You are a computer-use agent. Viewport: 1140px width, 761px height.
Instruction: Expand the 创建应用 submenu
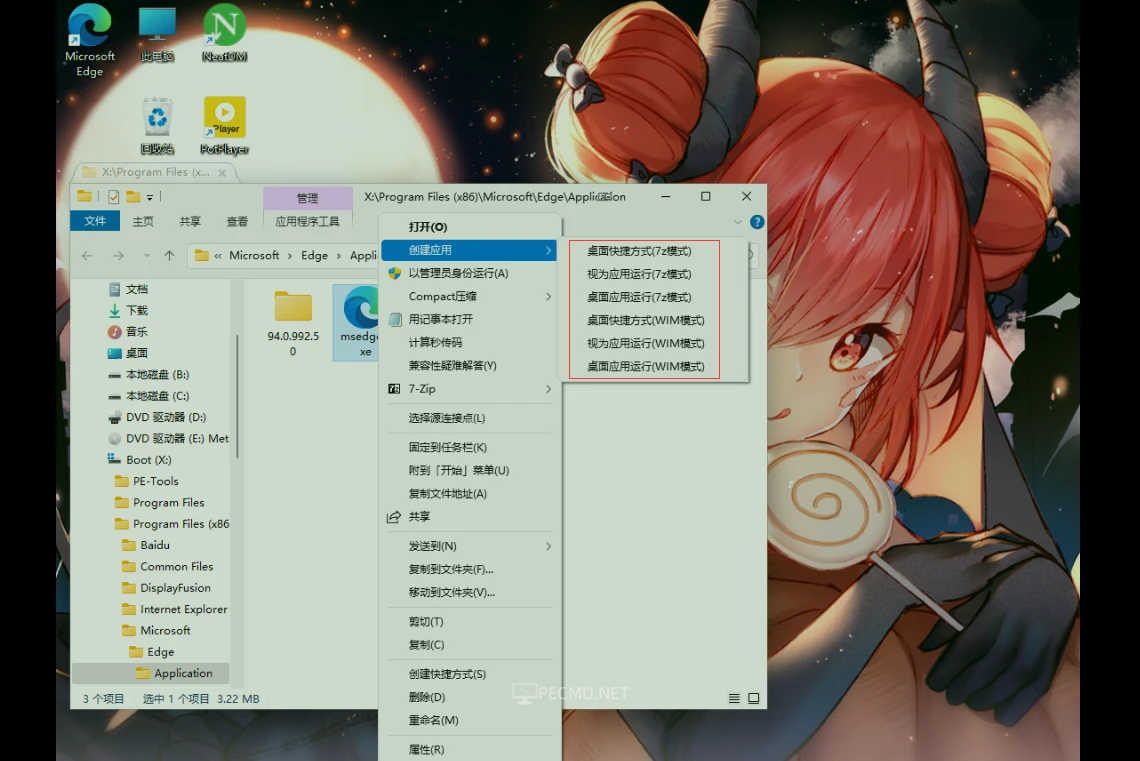[x=469, y=250]
